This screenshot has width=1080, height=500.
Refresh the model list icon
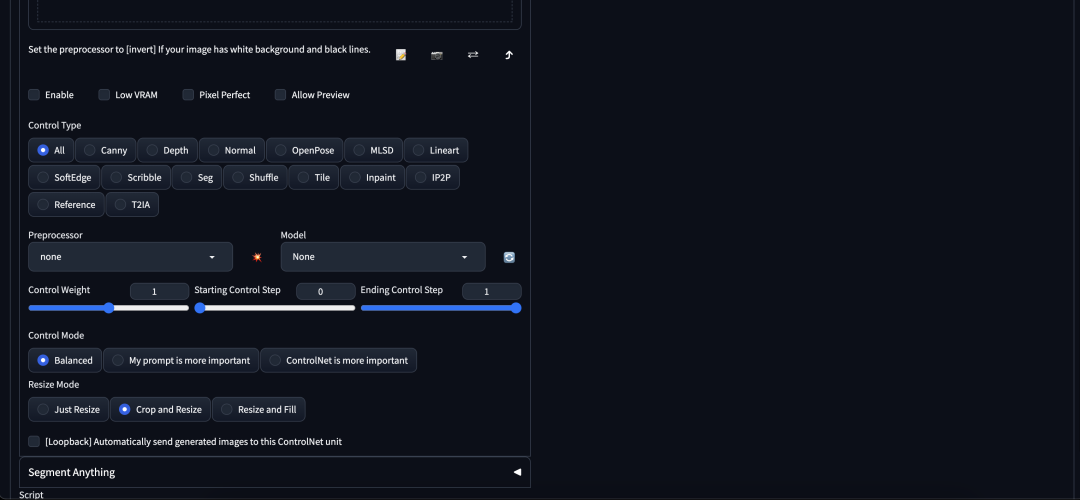click(x=509, y=257)
